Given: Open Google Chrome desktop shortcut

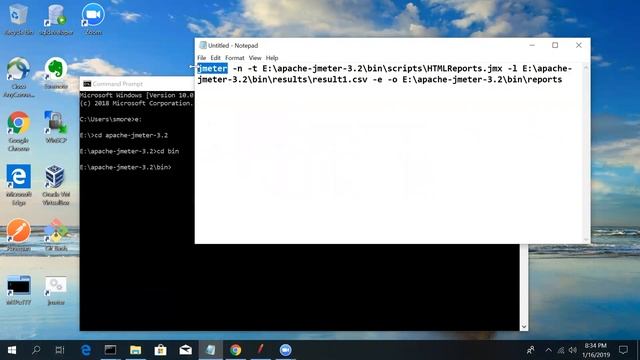Looking at the screenshot, I should (18, 131).
